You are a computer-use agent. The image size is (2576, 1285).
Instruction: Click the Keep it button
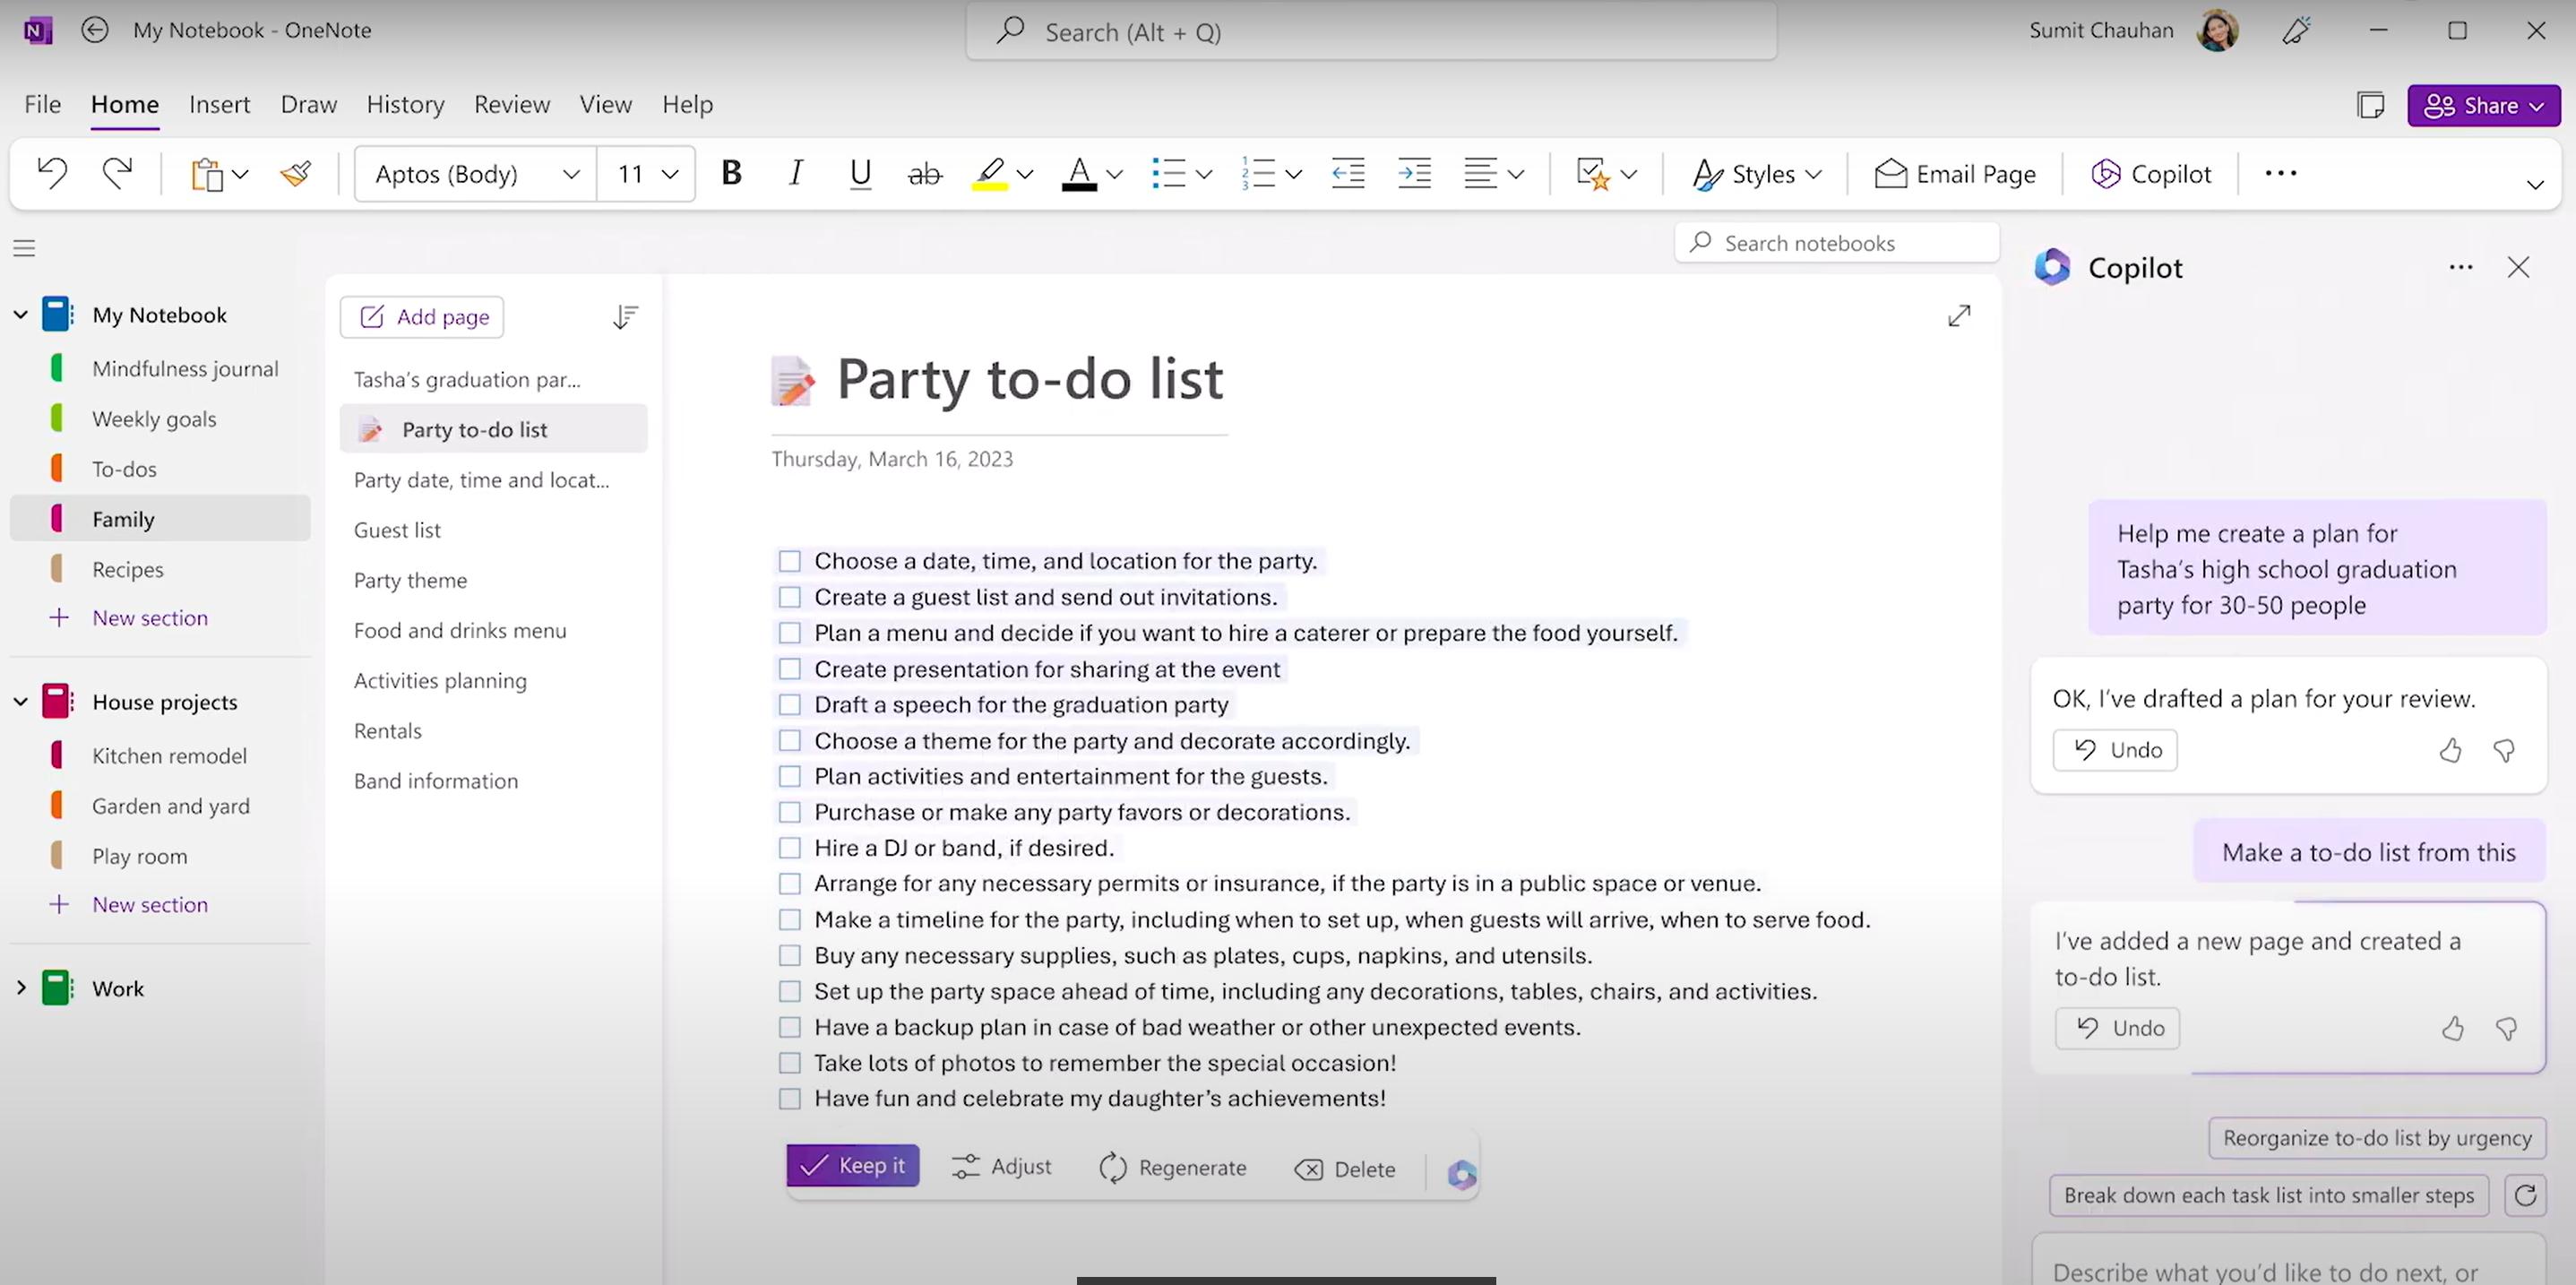pos(852,1166)
